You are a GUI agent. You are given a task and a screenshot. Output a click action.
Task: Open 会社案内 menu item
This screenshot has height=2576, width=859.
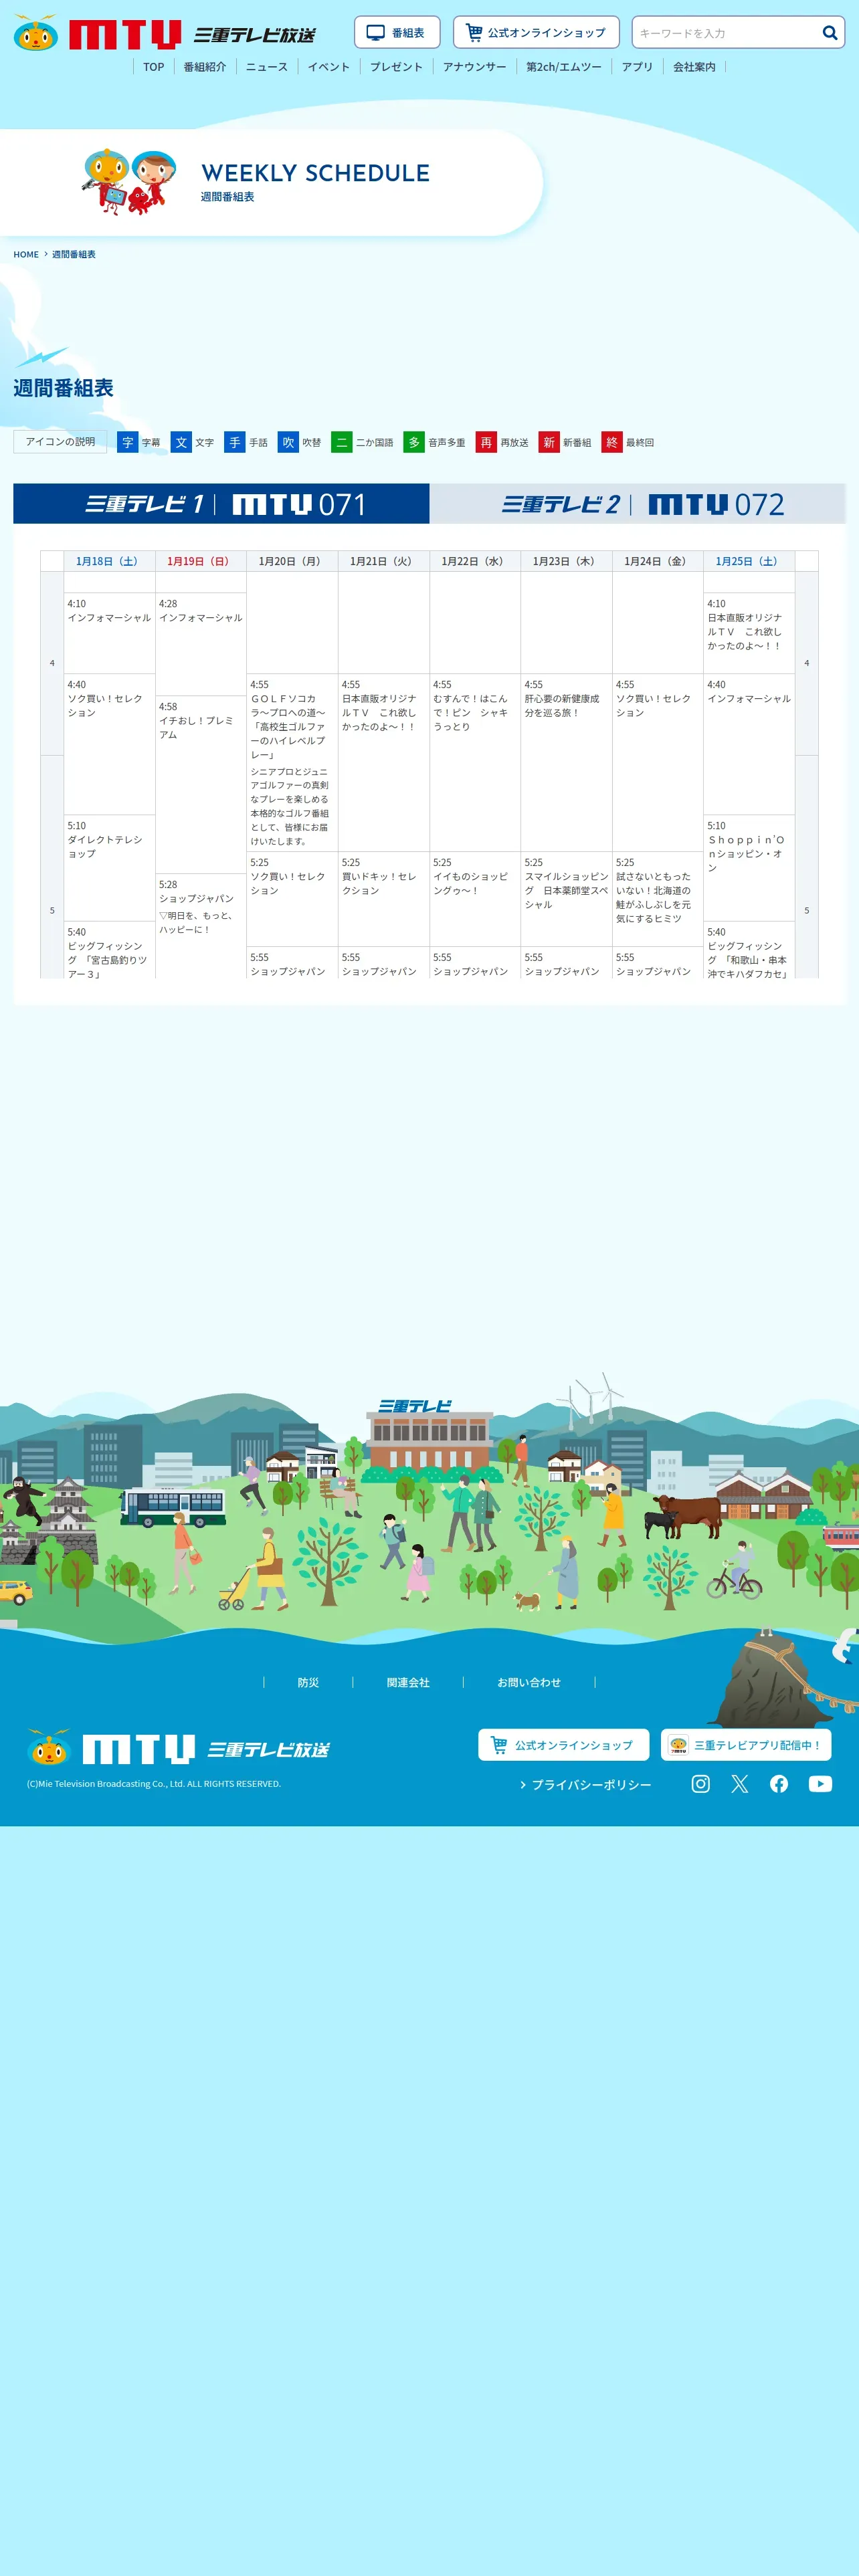pyautogui.click(x=694, y=67)
